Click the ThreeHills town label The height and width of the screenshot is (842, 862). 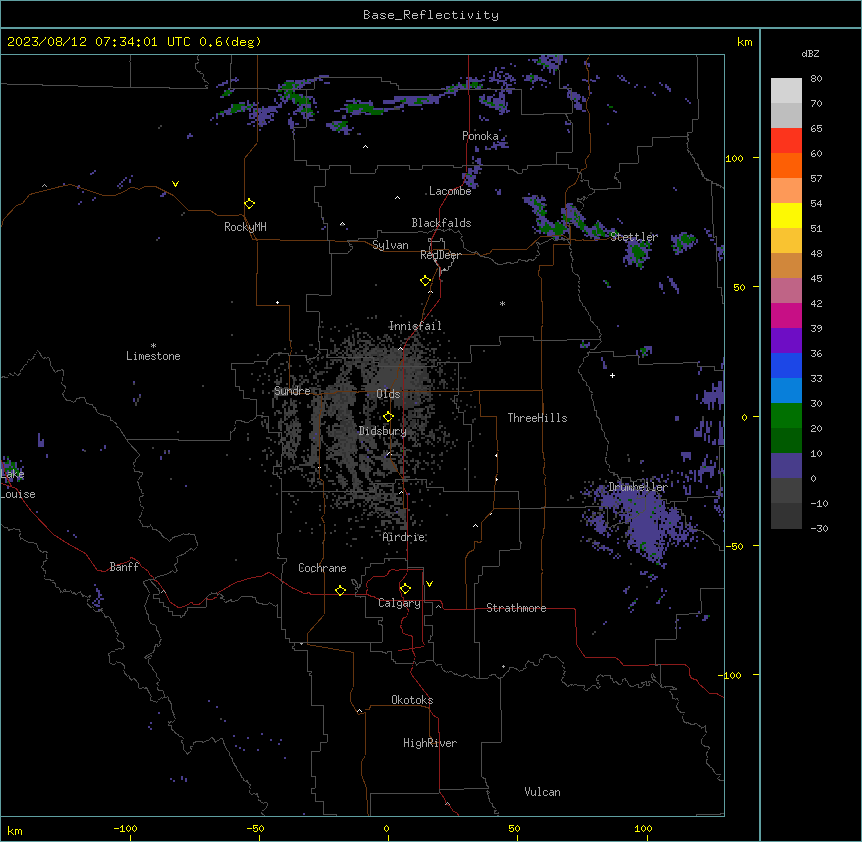pyautogui.click(x=537, y=418)
